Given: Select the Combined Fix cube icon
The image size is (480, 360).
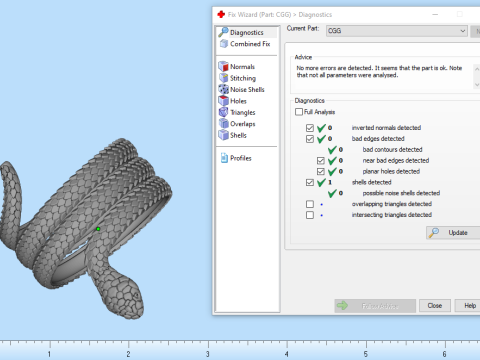Looking at the screenshot, I should click(x=224, y=44).
